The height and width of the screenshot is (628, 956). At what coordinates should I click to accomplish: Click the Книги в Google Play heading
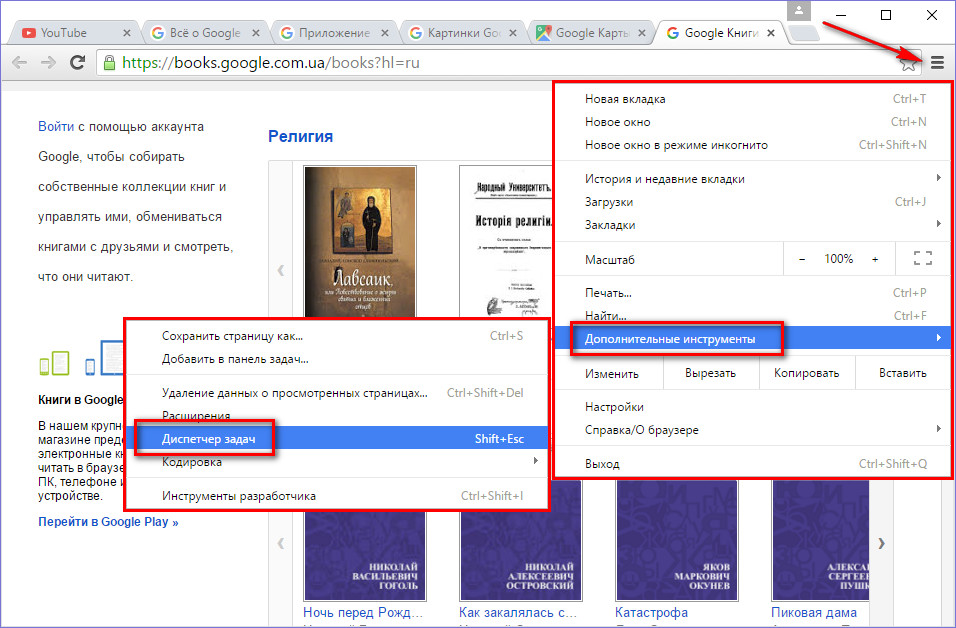click(x=80, y=400)
